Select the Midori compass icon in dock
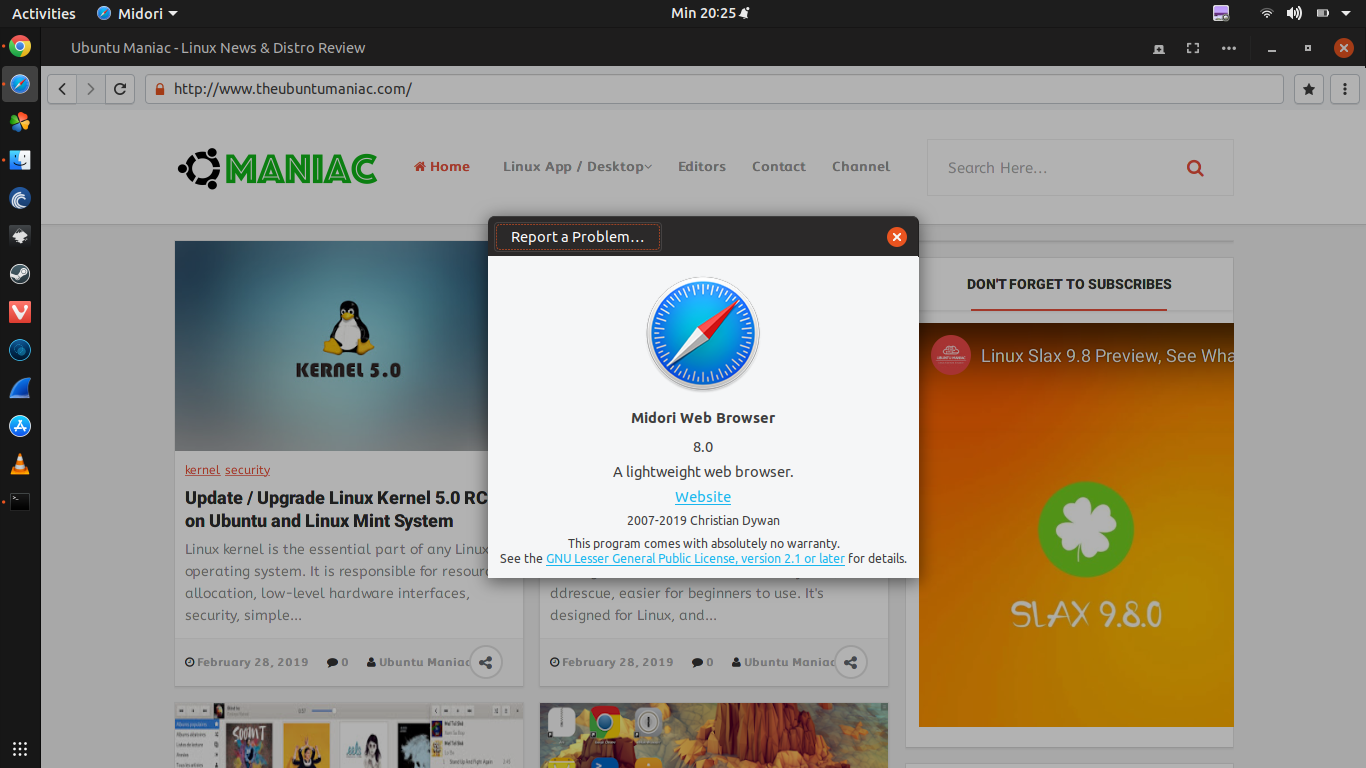Screen dimensions: 1366x768 [20, 84]
